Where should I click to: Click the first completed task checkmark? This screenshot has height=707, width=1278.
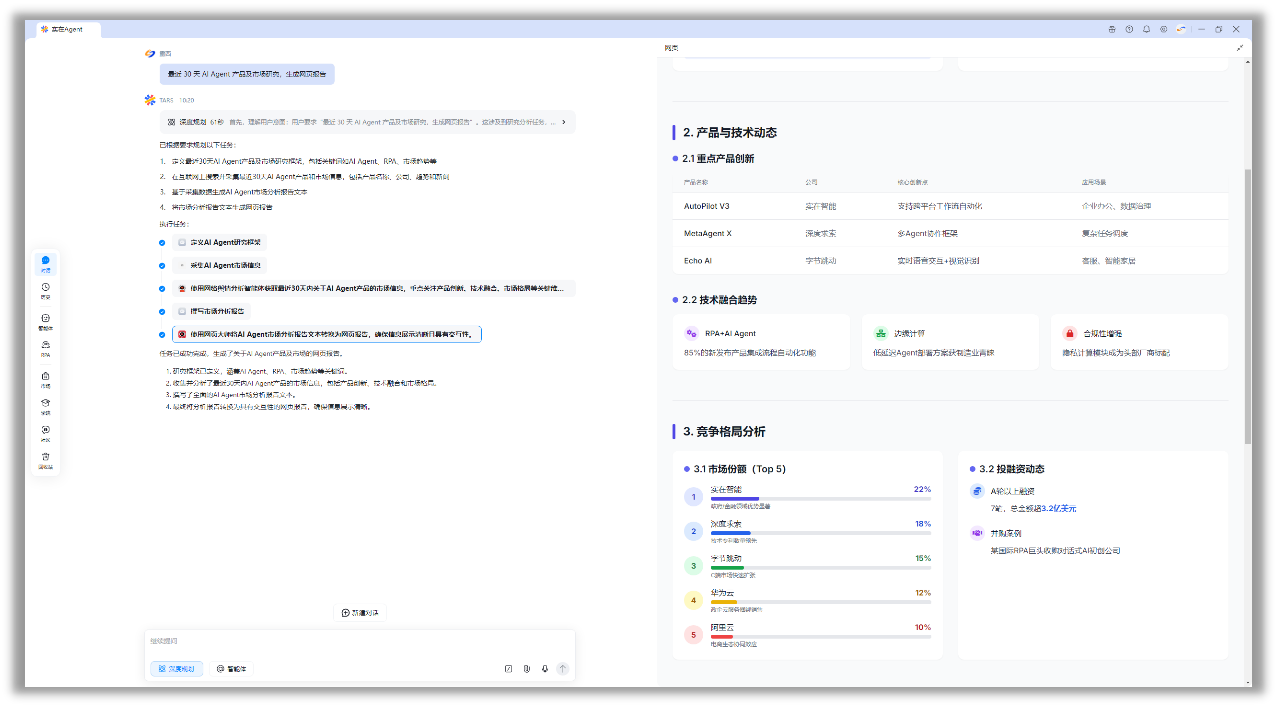coord(162,243)
